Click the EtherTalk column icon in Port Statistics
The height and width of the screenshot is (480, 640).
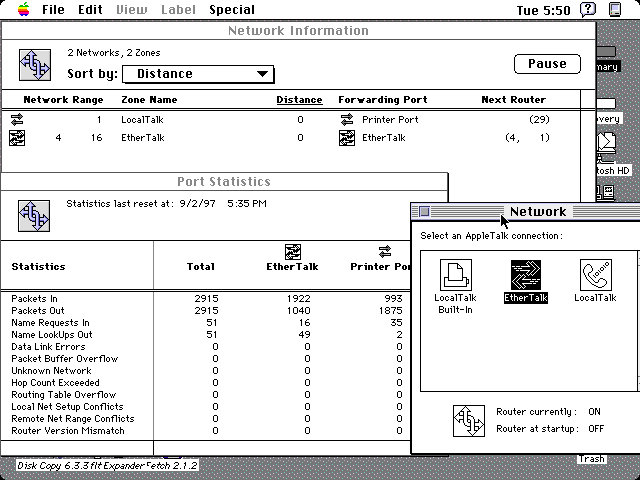(x=293, y=252)
